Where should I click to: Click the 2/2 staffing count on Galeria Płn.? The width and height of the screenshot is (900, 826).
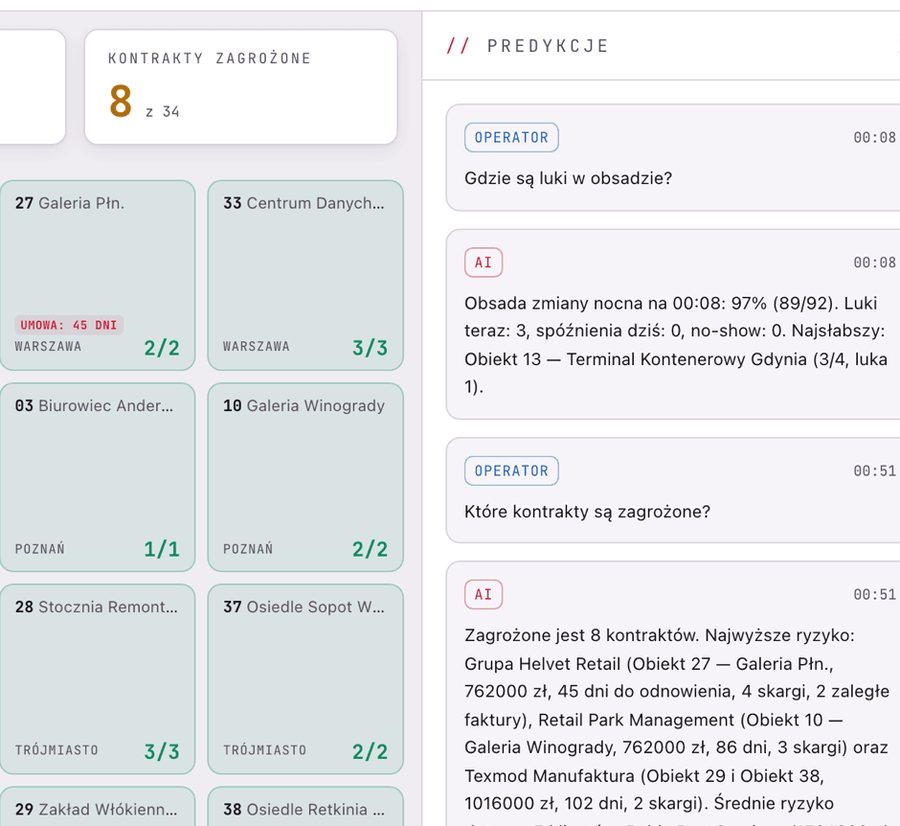(161, 348)
